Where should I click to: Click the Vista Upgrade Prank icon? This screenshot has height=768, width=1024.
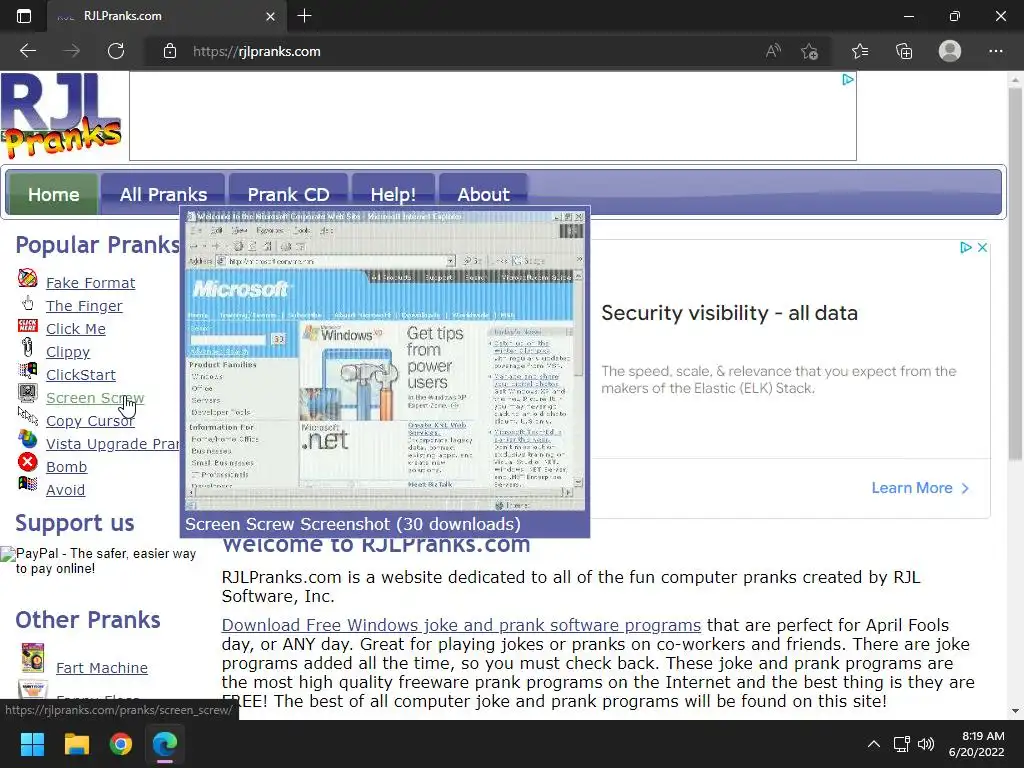(x=27, y=439)
